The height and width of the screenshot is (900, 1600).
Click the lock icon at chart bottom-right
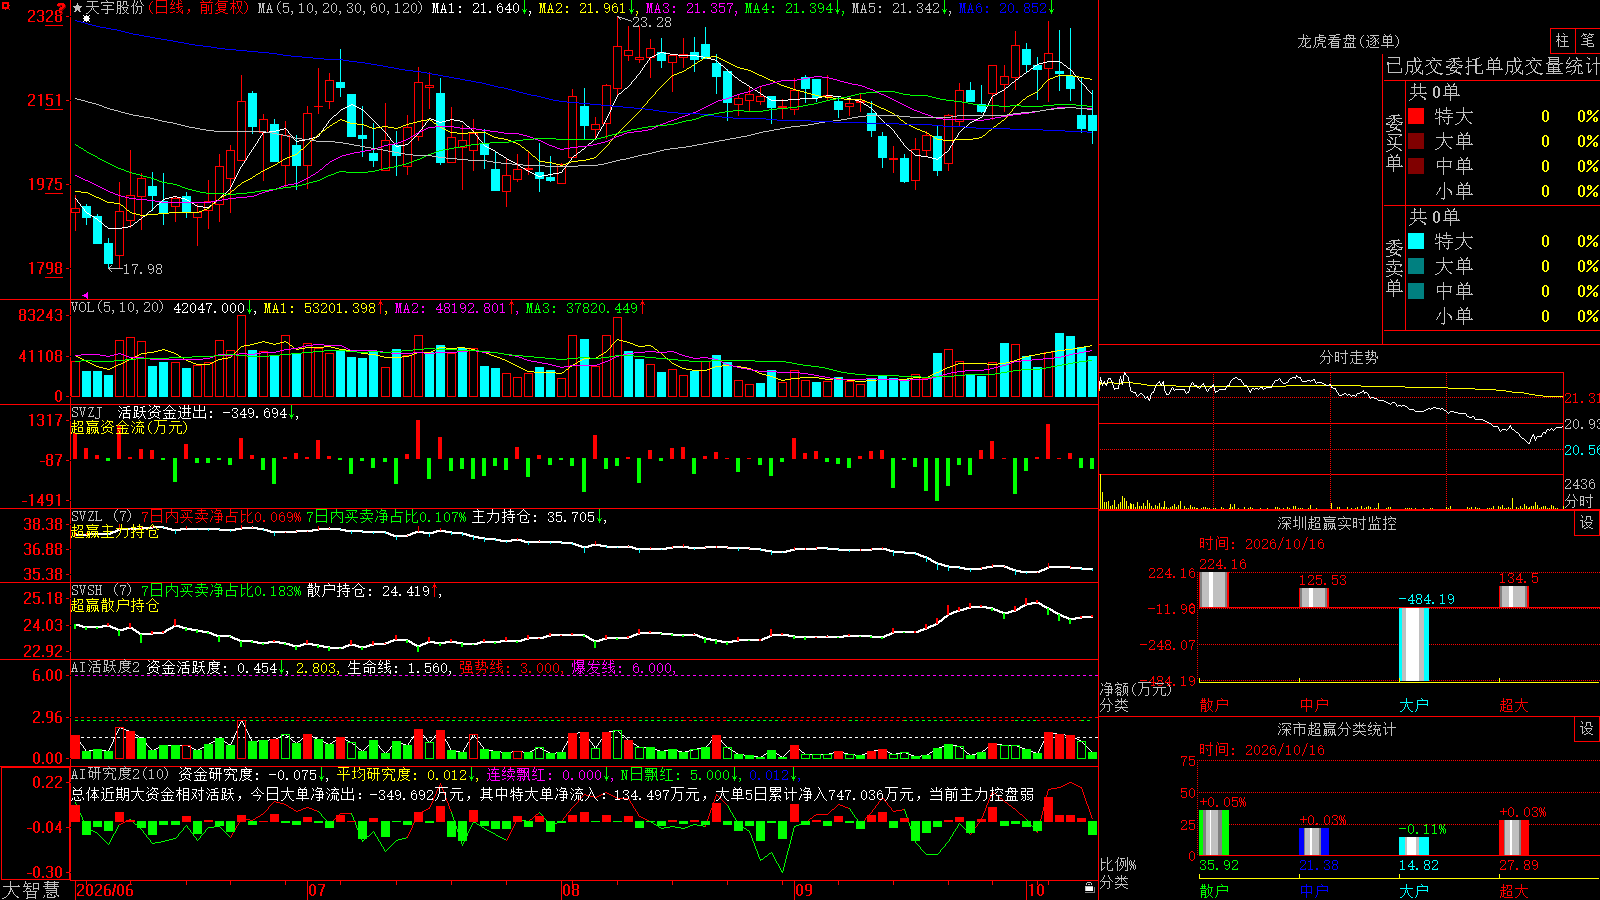coord(1089,888)
